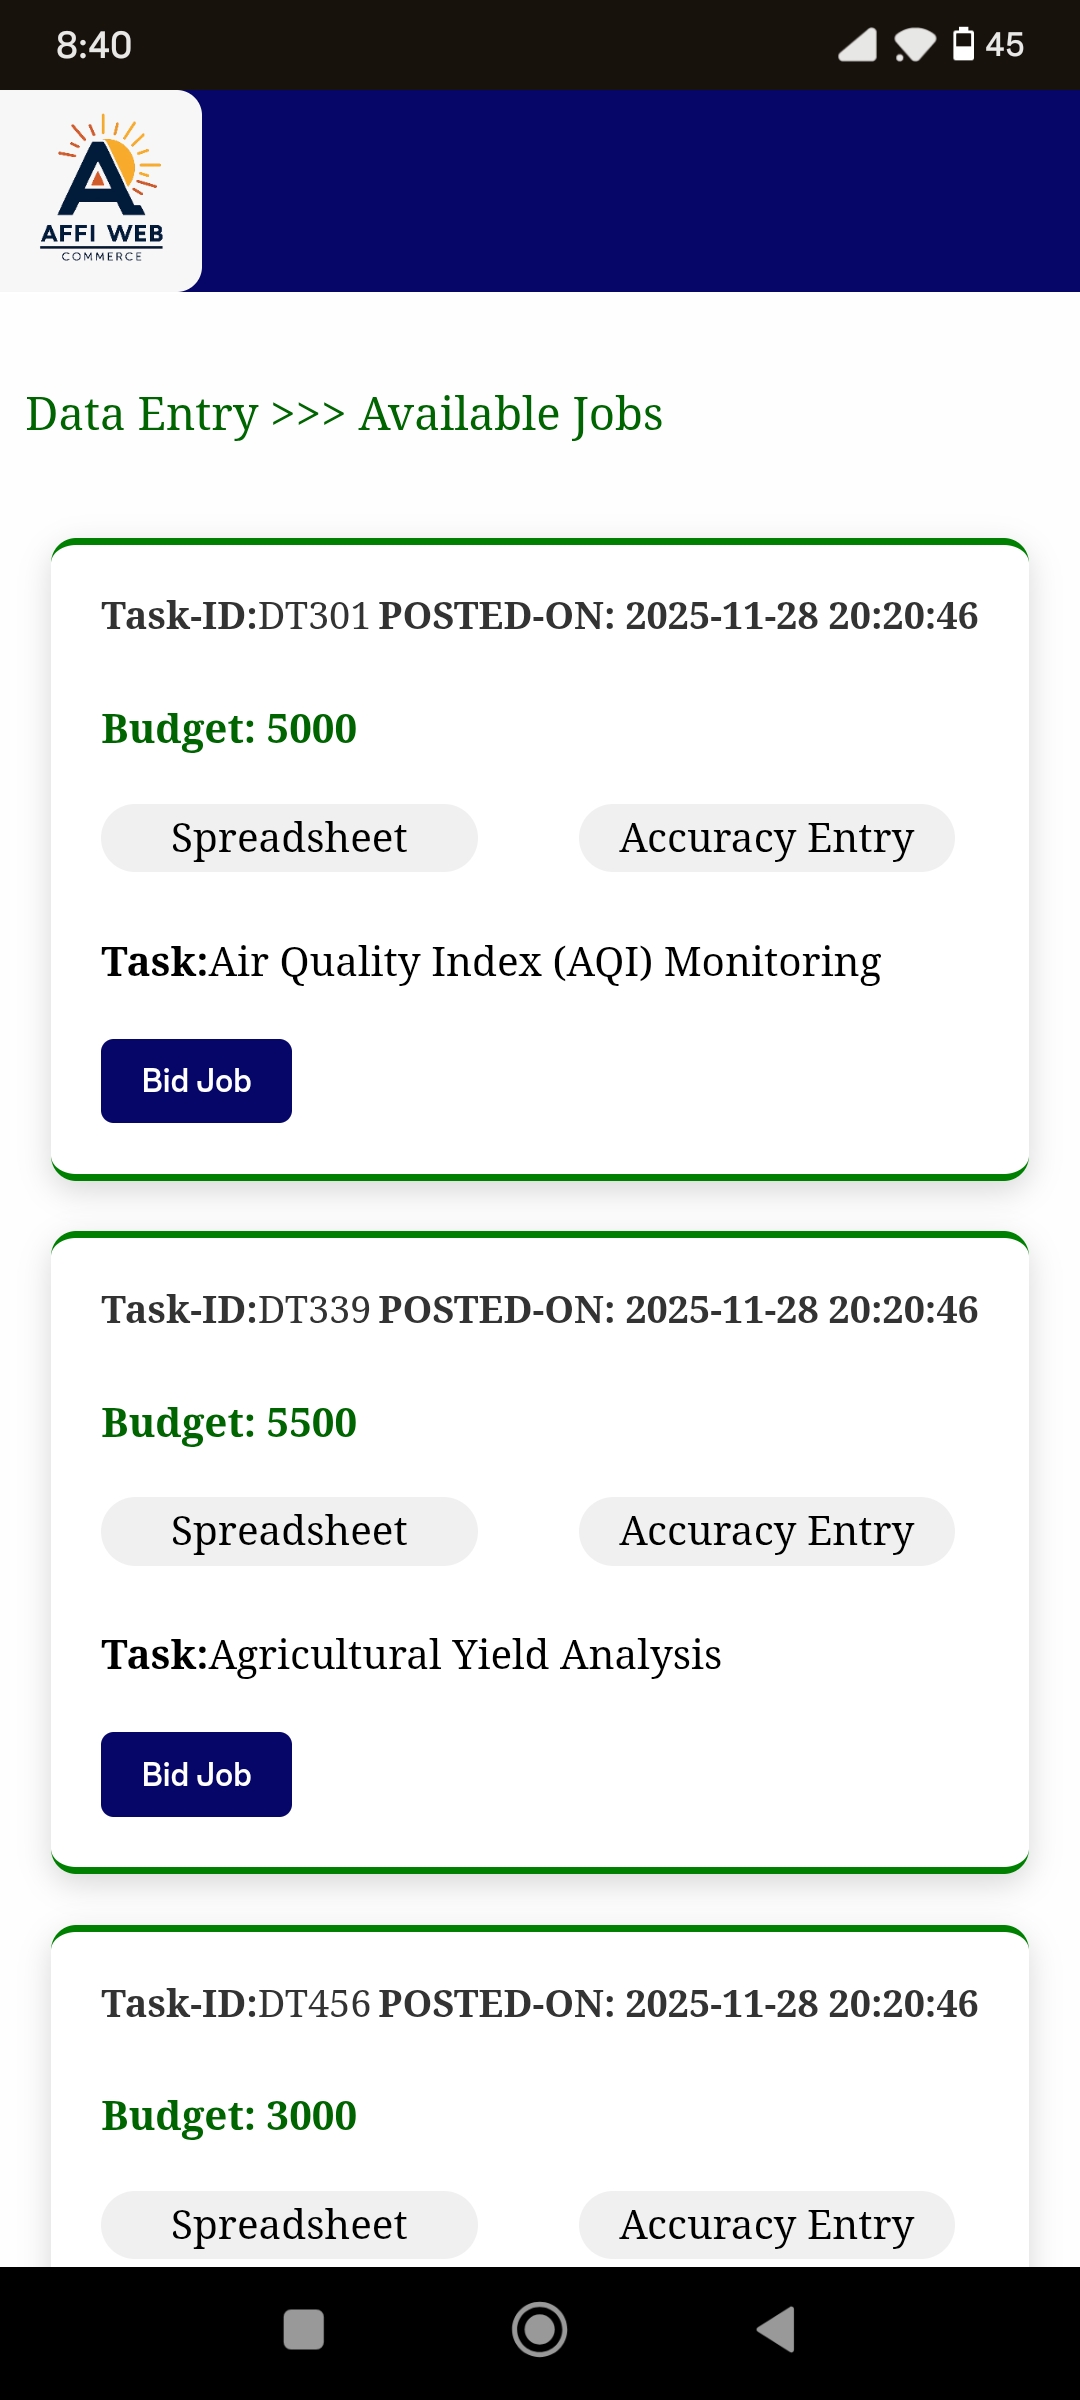The height and width of the screenshot is (2400, 1080).
Task: Click Bid Job for Agricultural Yield Analysis
Action: tap(196, 1775)
